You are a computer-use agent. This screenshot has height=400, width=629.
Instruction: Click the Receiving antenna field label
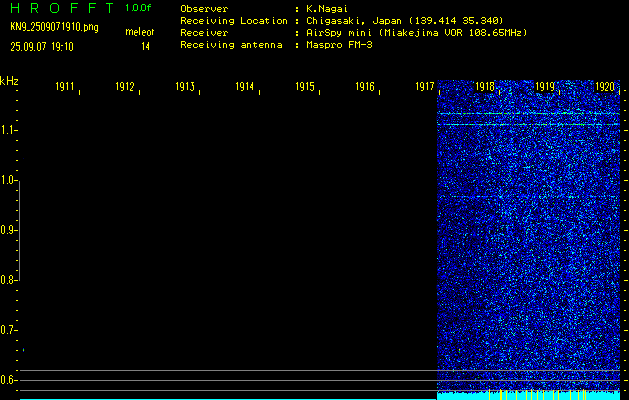click(231, 45)
